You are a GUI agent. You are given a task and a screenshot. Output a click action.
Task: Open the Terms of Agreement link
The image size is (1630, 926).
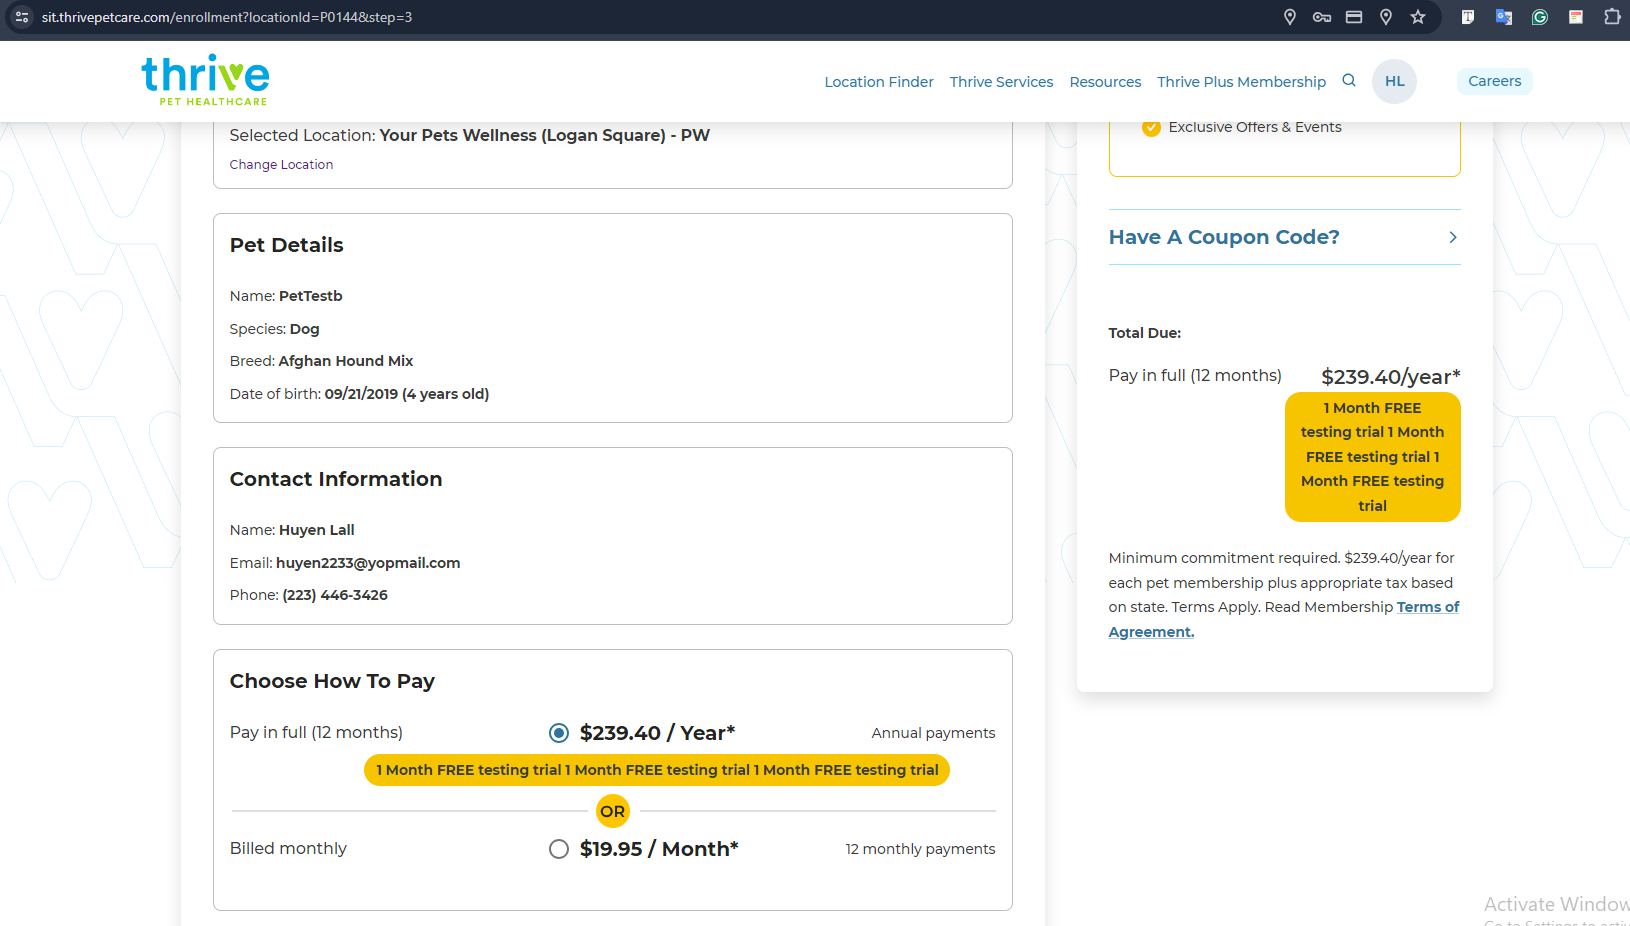click(x=1428, y=607)
